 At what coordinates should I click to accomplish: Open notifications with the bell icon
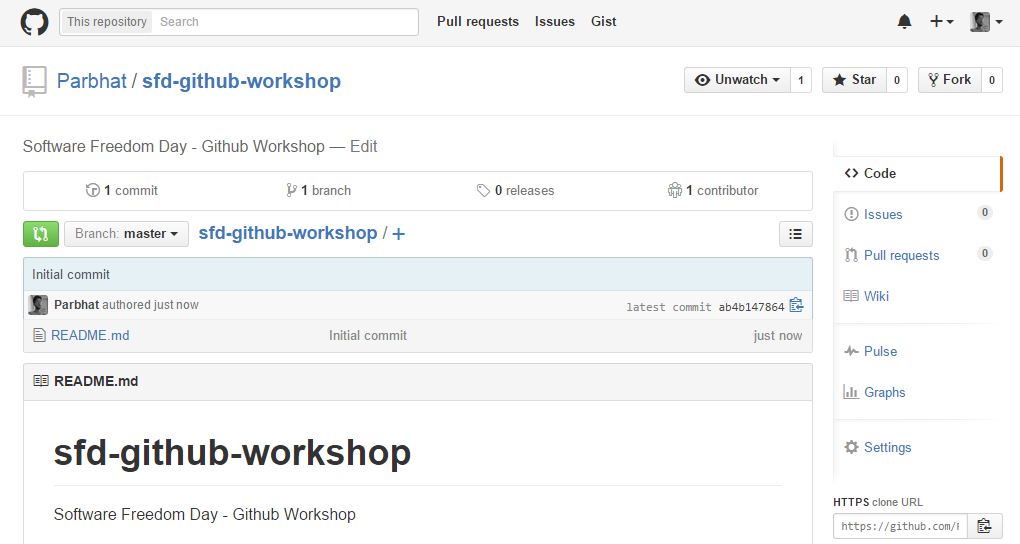click(x=904, y=22)
